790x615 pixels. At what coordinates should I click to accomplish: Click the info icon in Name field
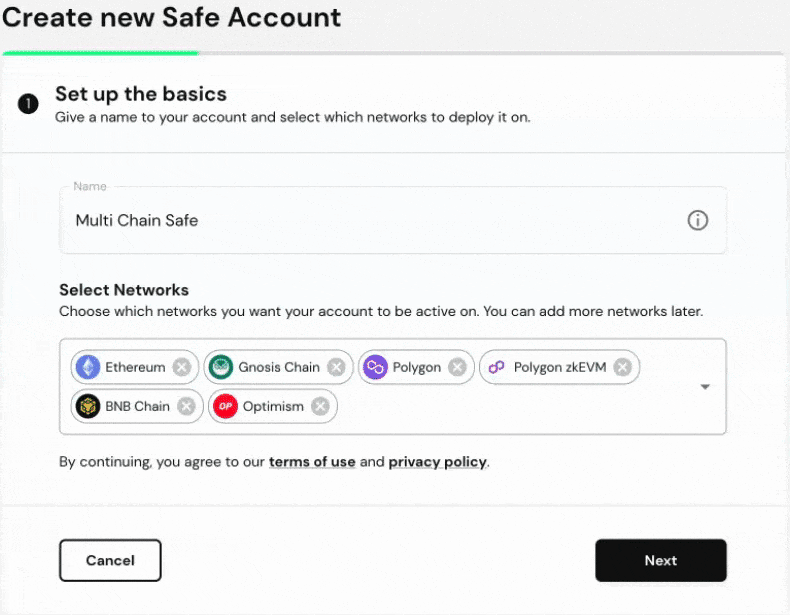pos(698,220)
